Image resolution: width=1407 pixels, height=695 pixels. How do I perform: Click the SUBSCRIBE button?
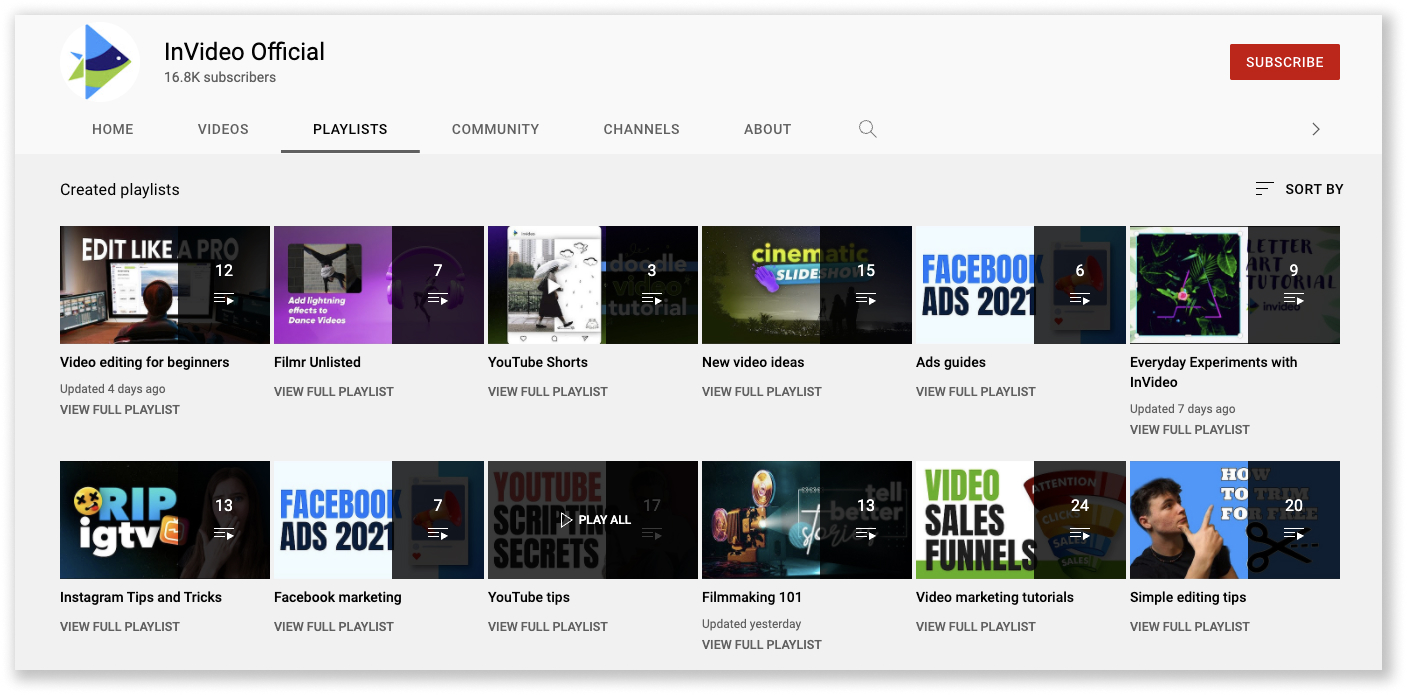click(1284, 61)
